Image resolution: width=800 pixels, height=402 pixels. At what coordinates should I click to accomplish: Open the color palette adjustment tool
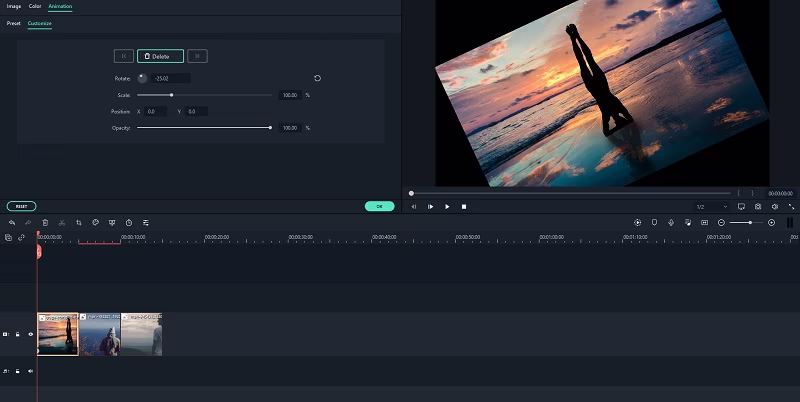point(95,222)
